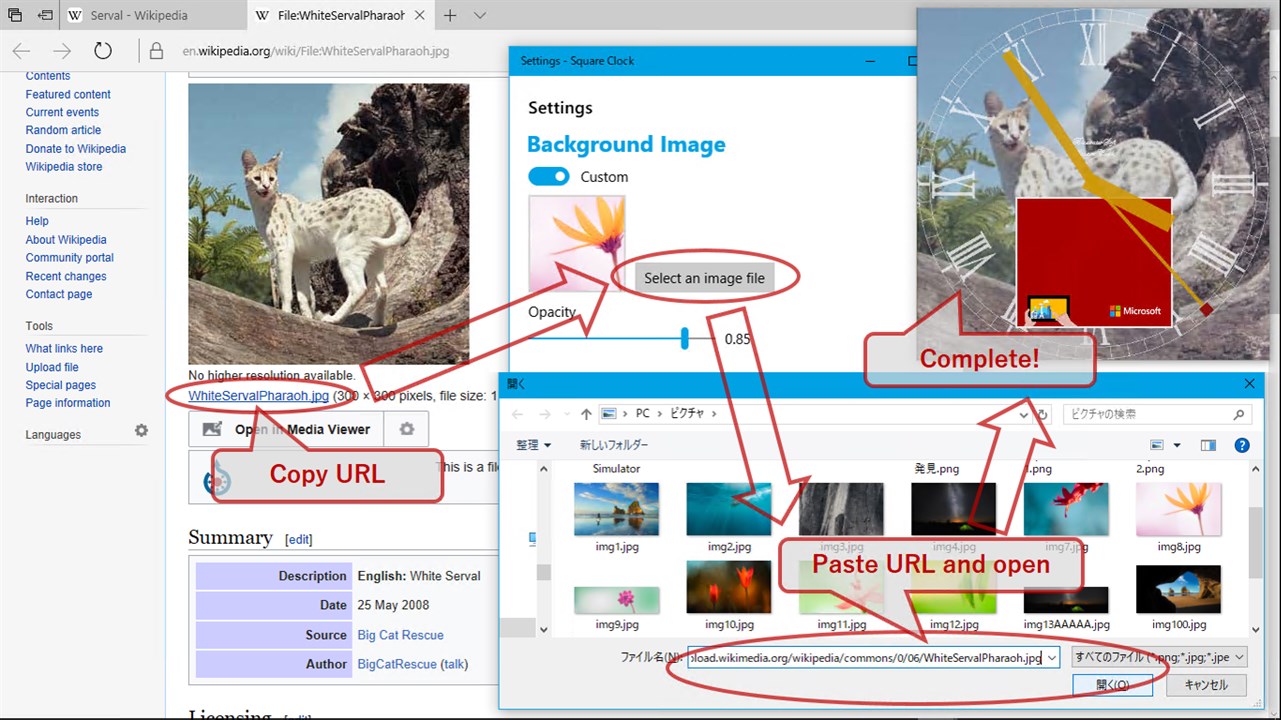1281x720 pixels.
Task: Click the Select an image file button
Action: point(704,278)
